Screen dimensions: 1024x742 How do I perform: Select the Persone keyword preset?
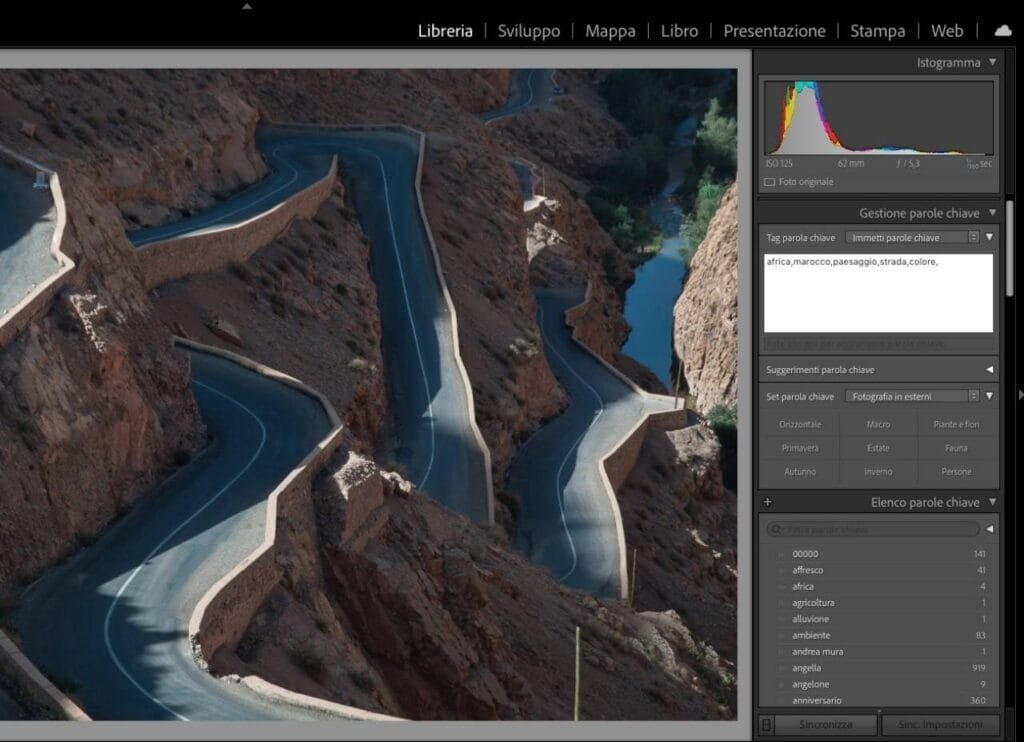pos(956,471)
